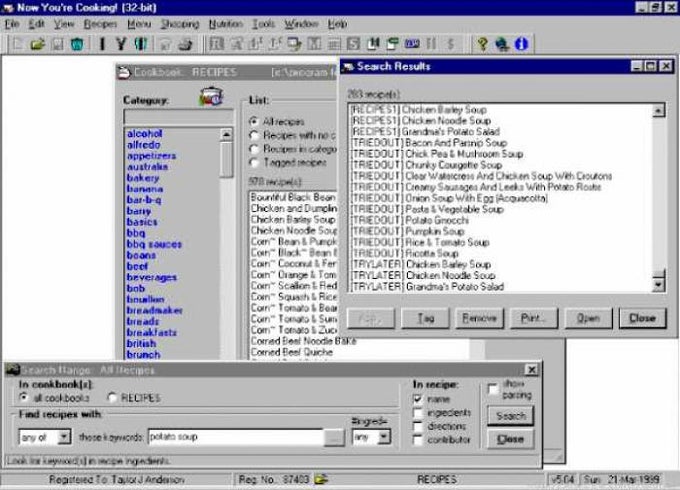Click the new document toolbar icon
This screenshot has height=490, width=680.
click(18, 44)
